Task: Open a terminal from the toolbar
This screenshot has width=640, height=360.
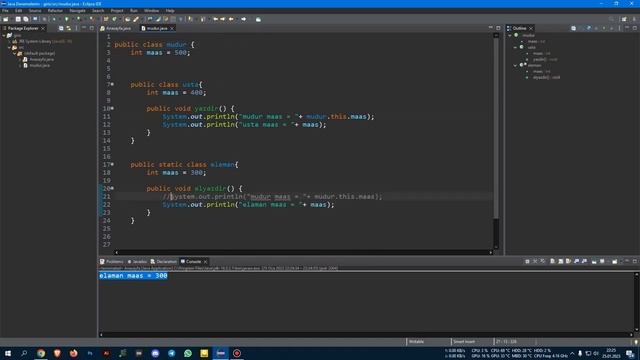Action: click(x=35, y=19)
